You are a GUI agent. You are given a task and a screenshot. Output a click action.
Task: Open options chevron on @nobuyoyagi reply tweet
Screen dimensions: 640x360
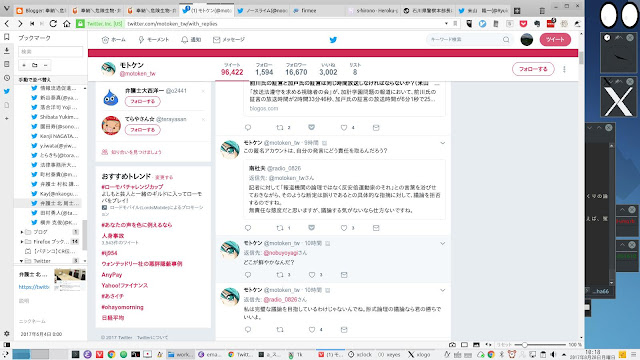coord(442,243)
